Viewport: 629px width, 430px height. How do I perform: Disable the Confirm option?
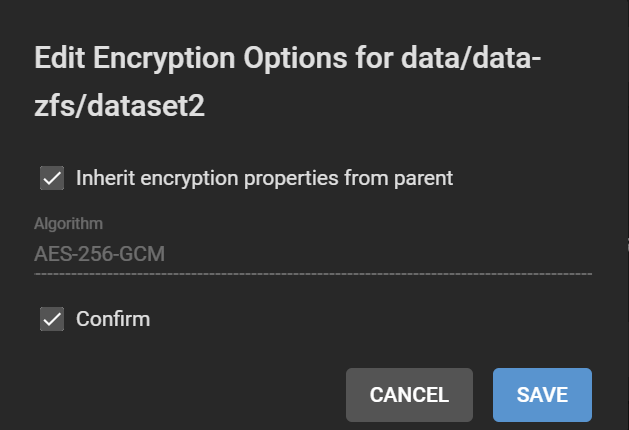(x=52, y=320)
